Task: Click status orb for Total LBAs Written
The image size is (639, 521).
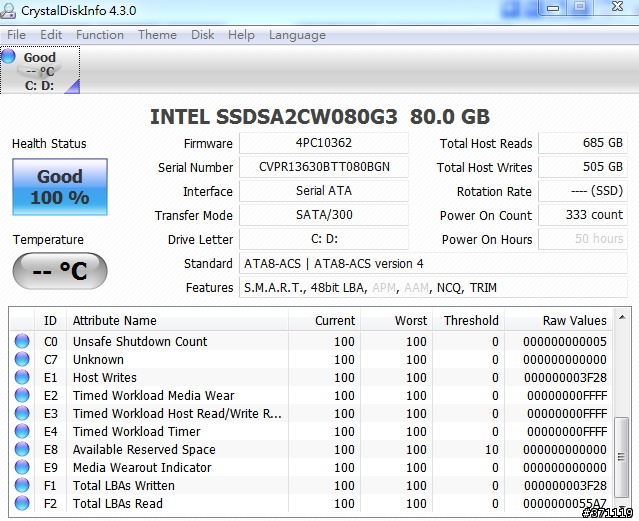Action: point(22,485)
